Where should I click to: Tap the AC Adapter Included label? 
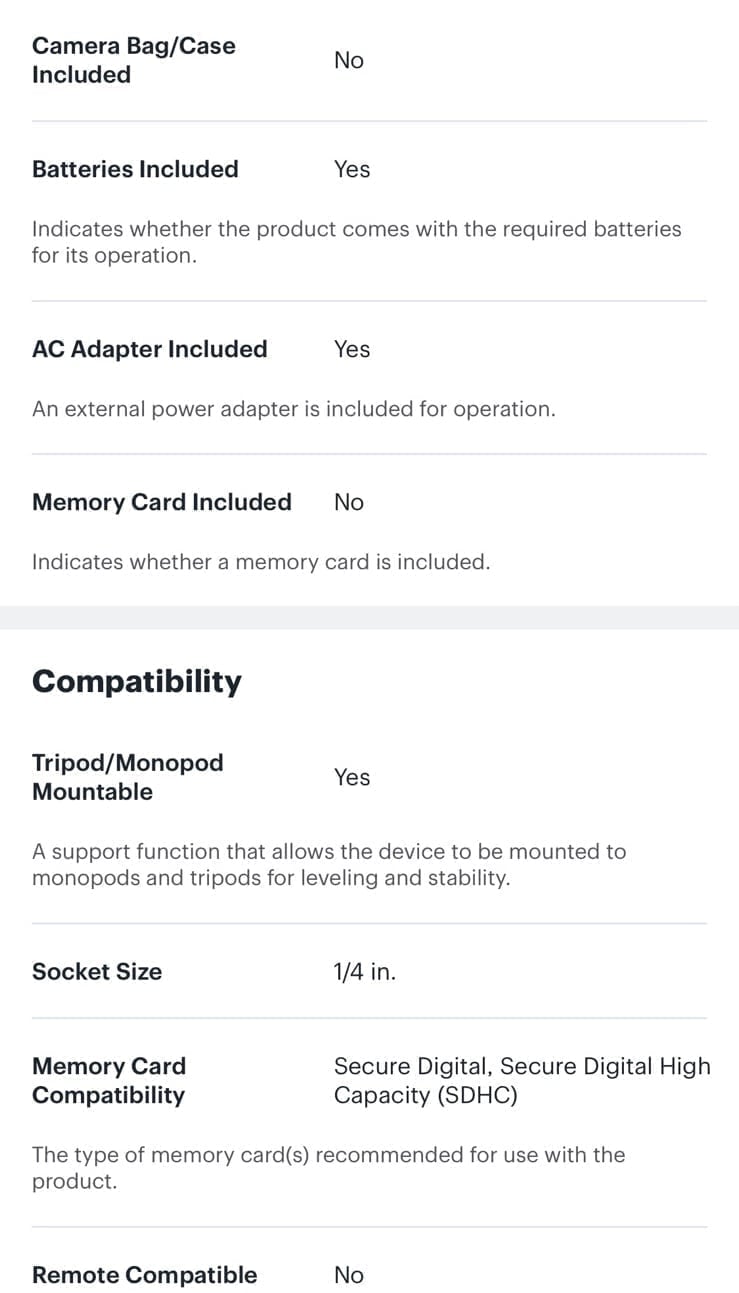click(150, 349)
